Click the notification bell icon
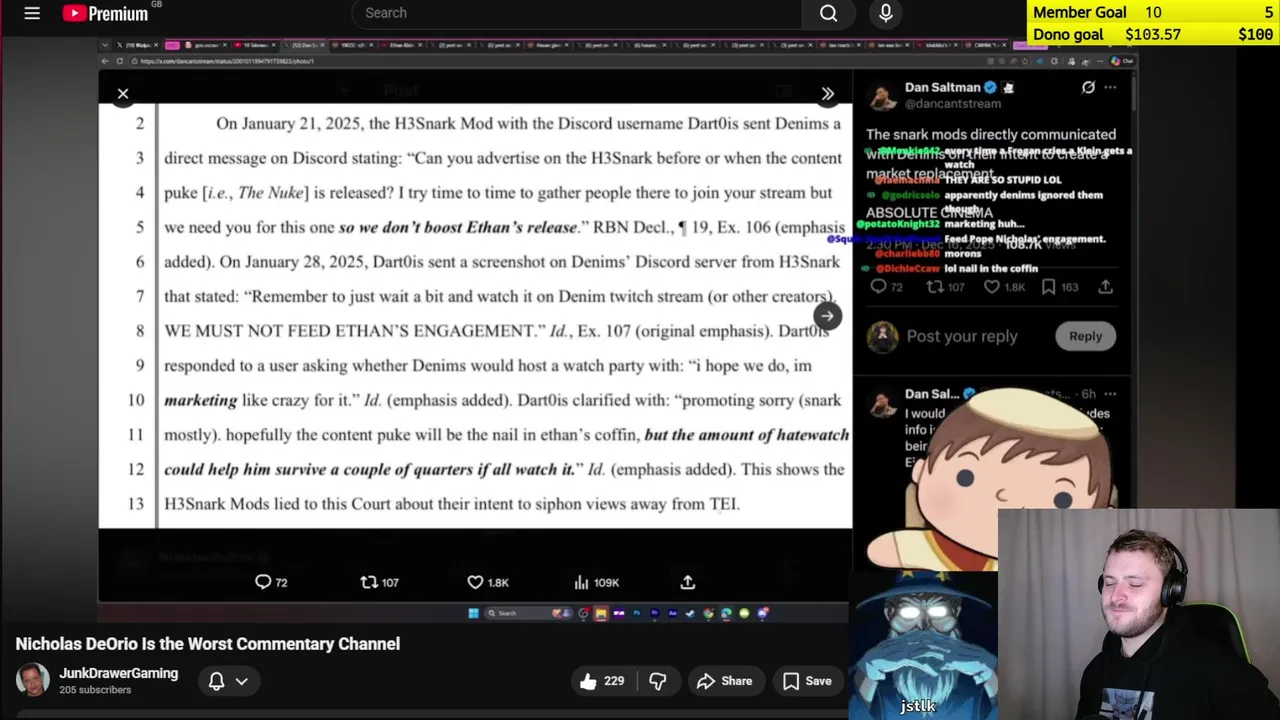The image size is (1280, 720). (216, 681)
